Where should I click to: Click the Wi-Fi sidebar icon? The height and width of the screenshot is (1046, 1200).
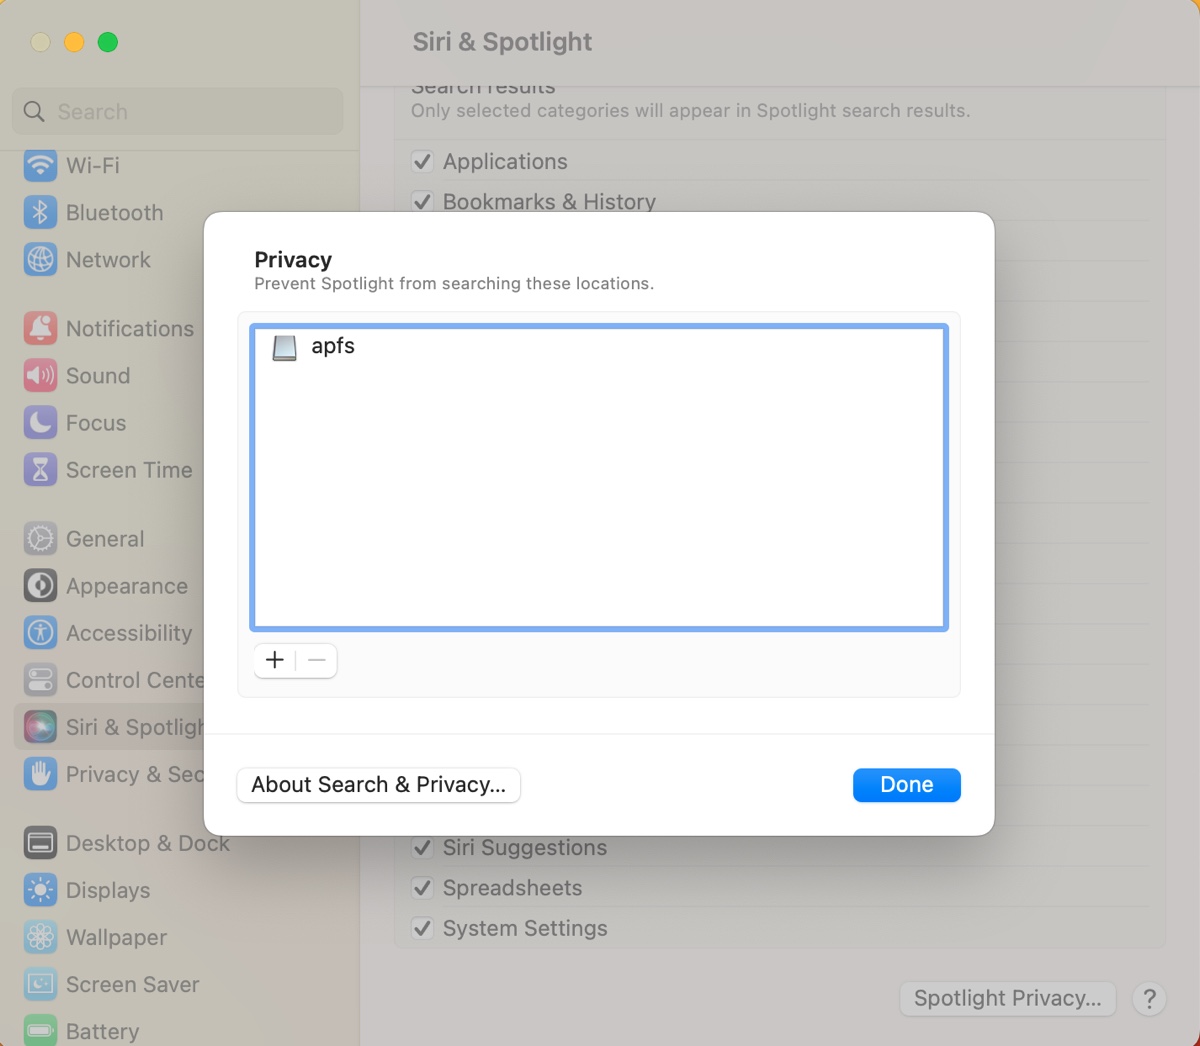[40, 165]
